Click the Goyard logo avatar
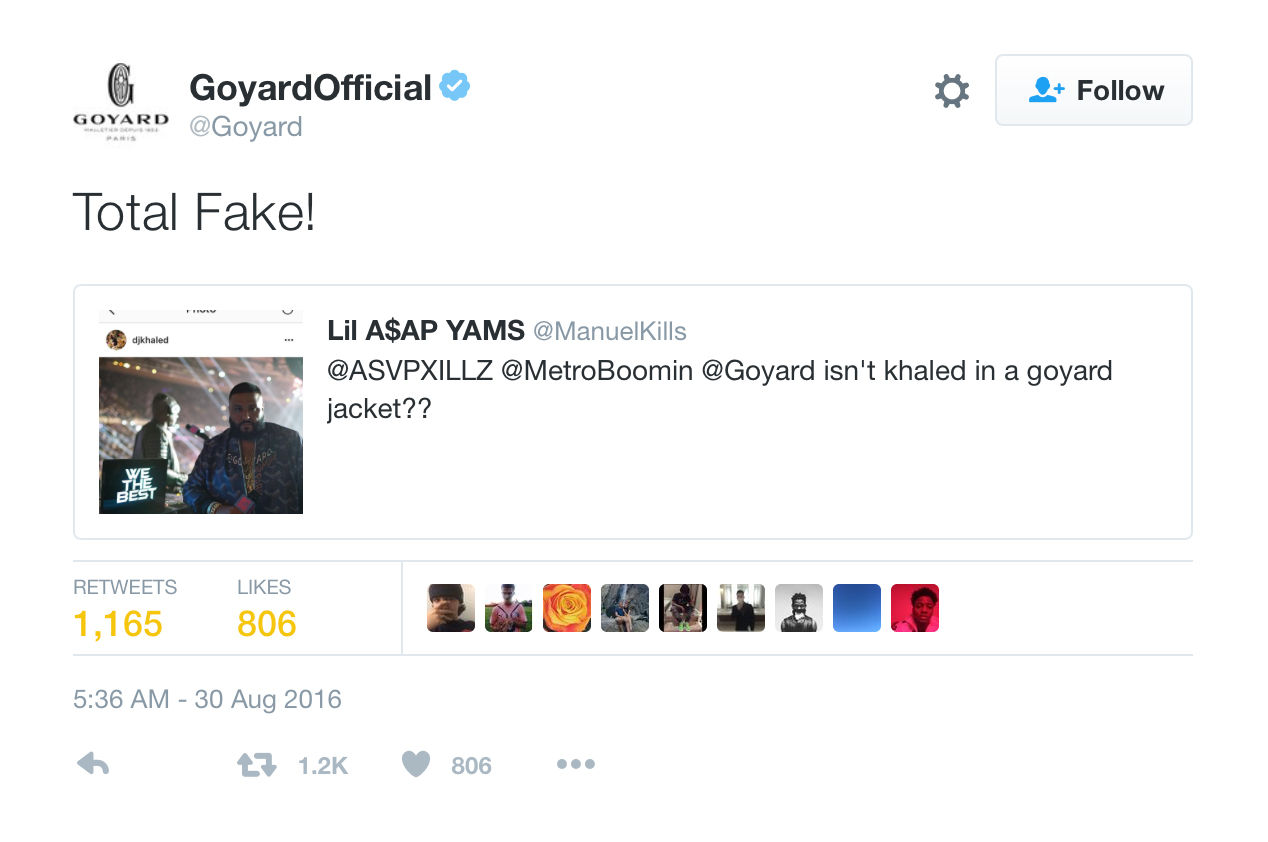This screenshot has height=842, width=1268. coord(121,101)
